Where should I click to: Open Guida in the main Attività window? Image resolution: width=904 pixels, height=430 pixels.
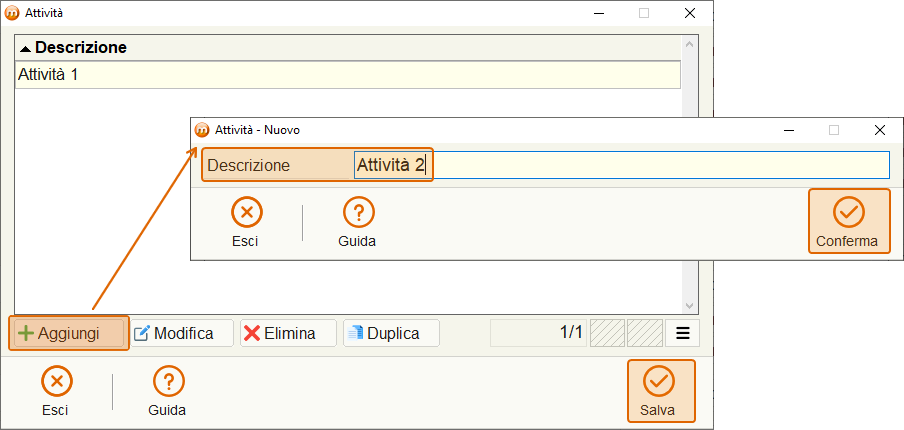tap(168, 391)
